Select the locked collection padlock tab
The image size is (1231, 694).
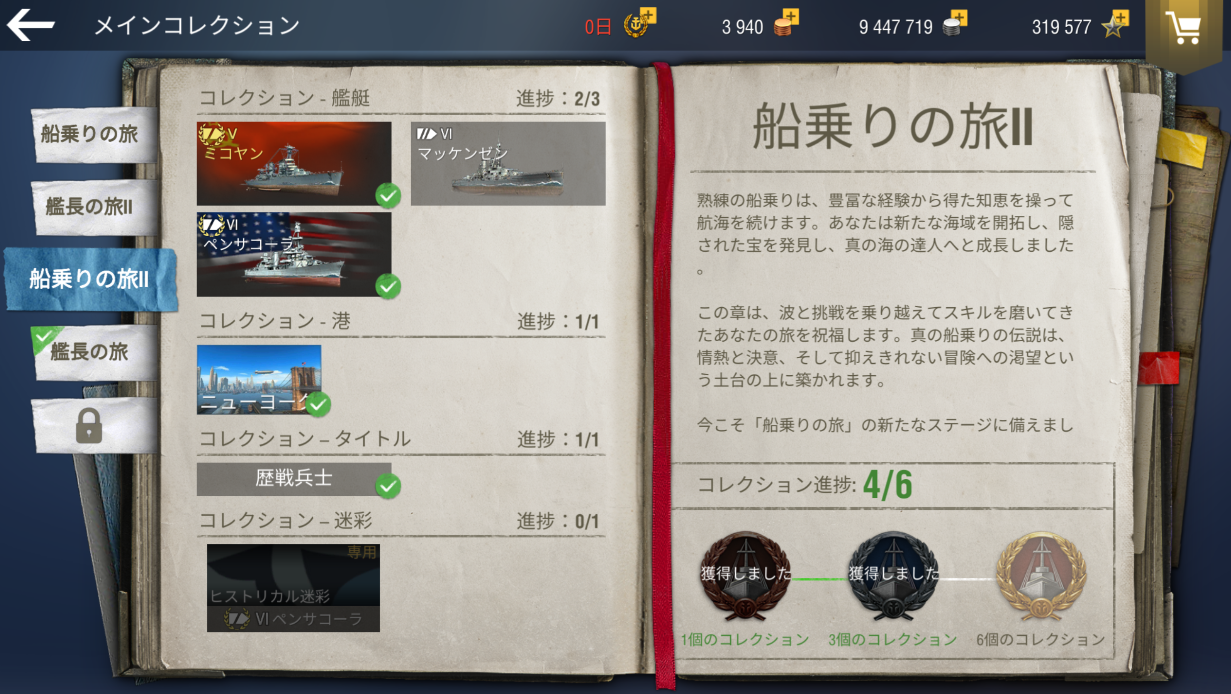89,426
